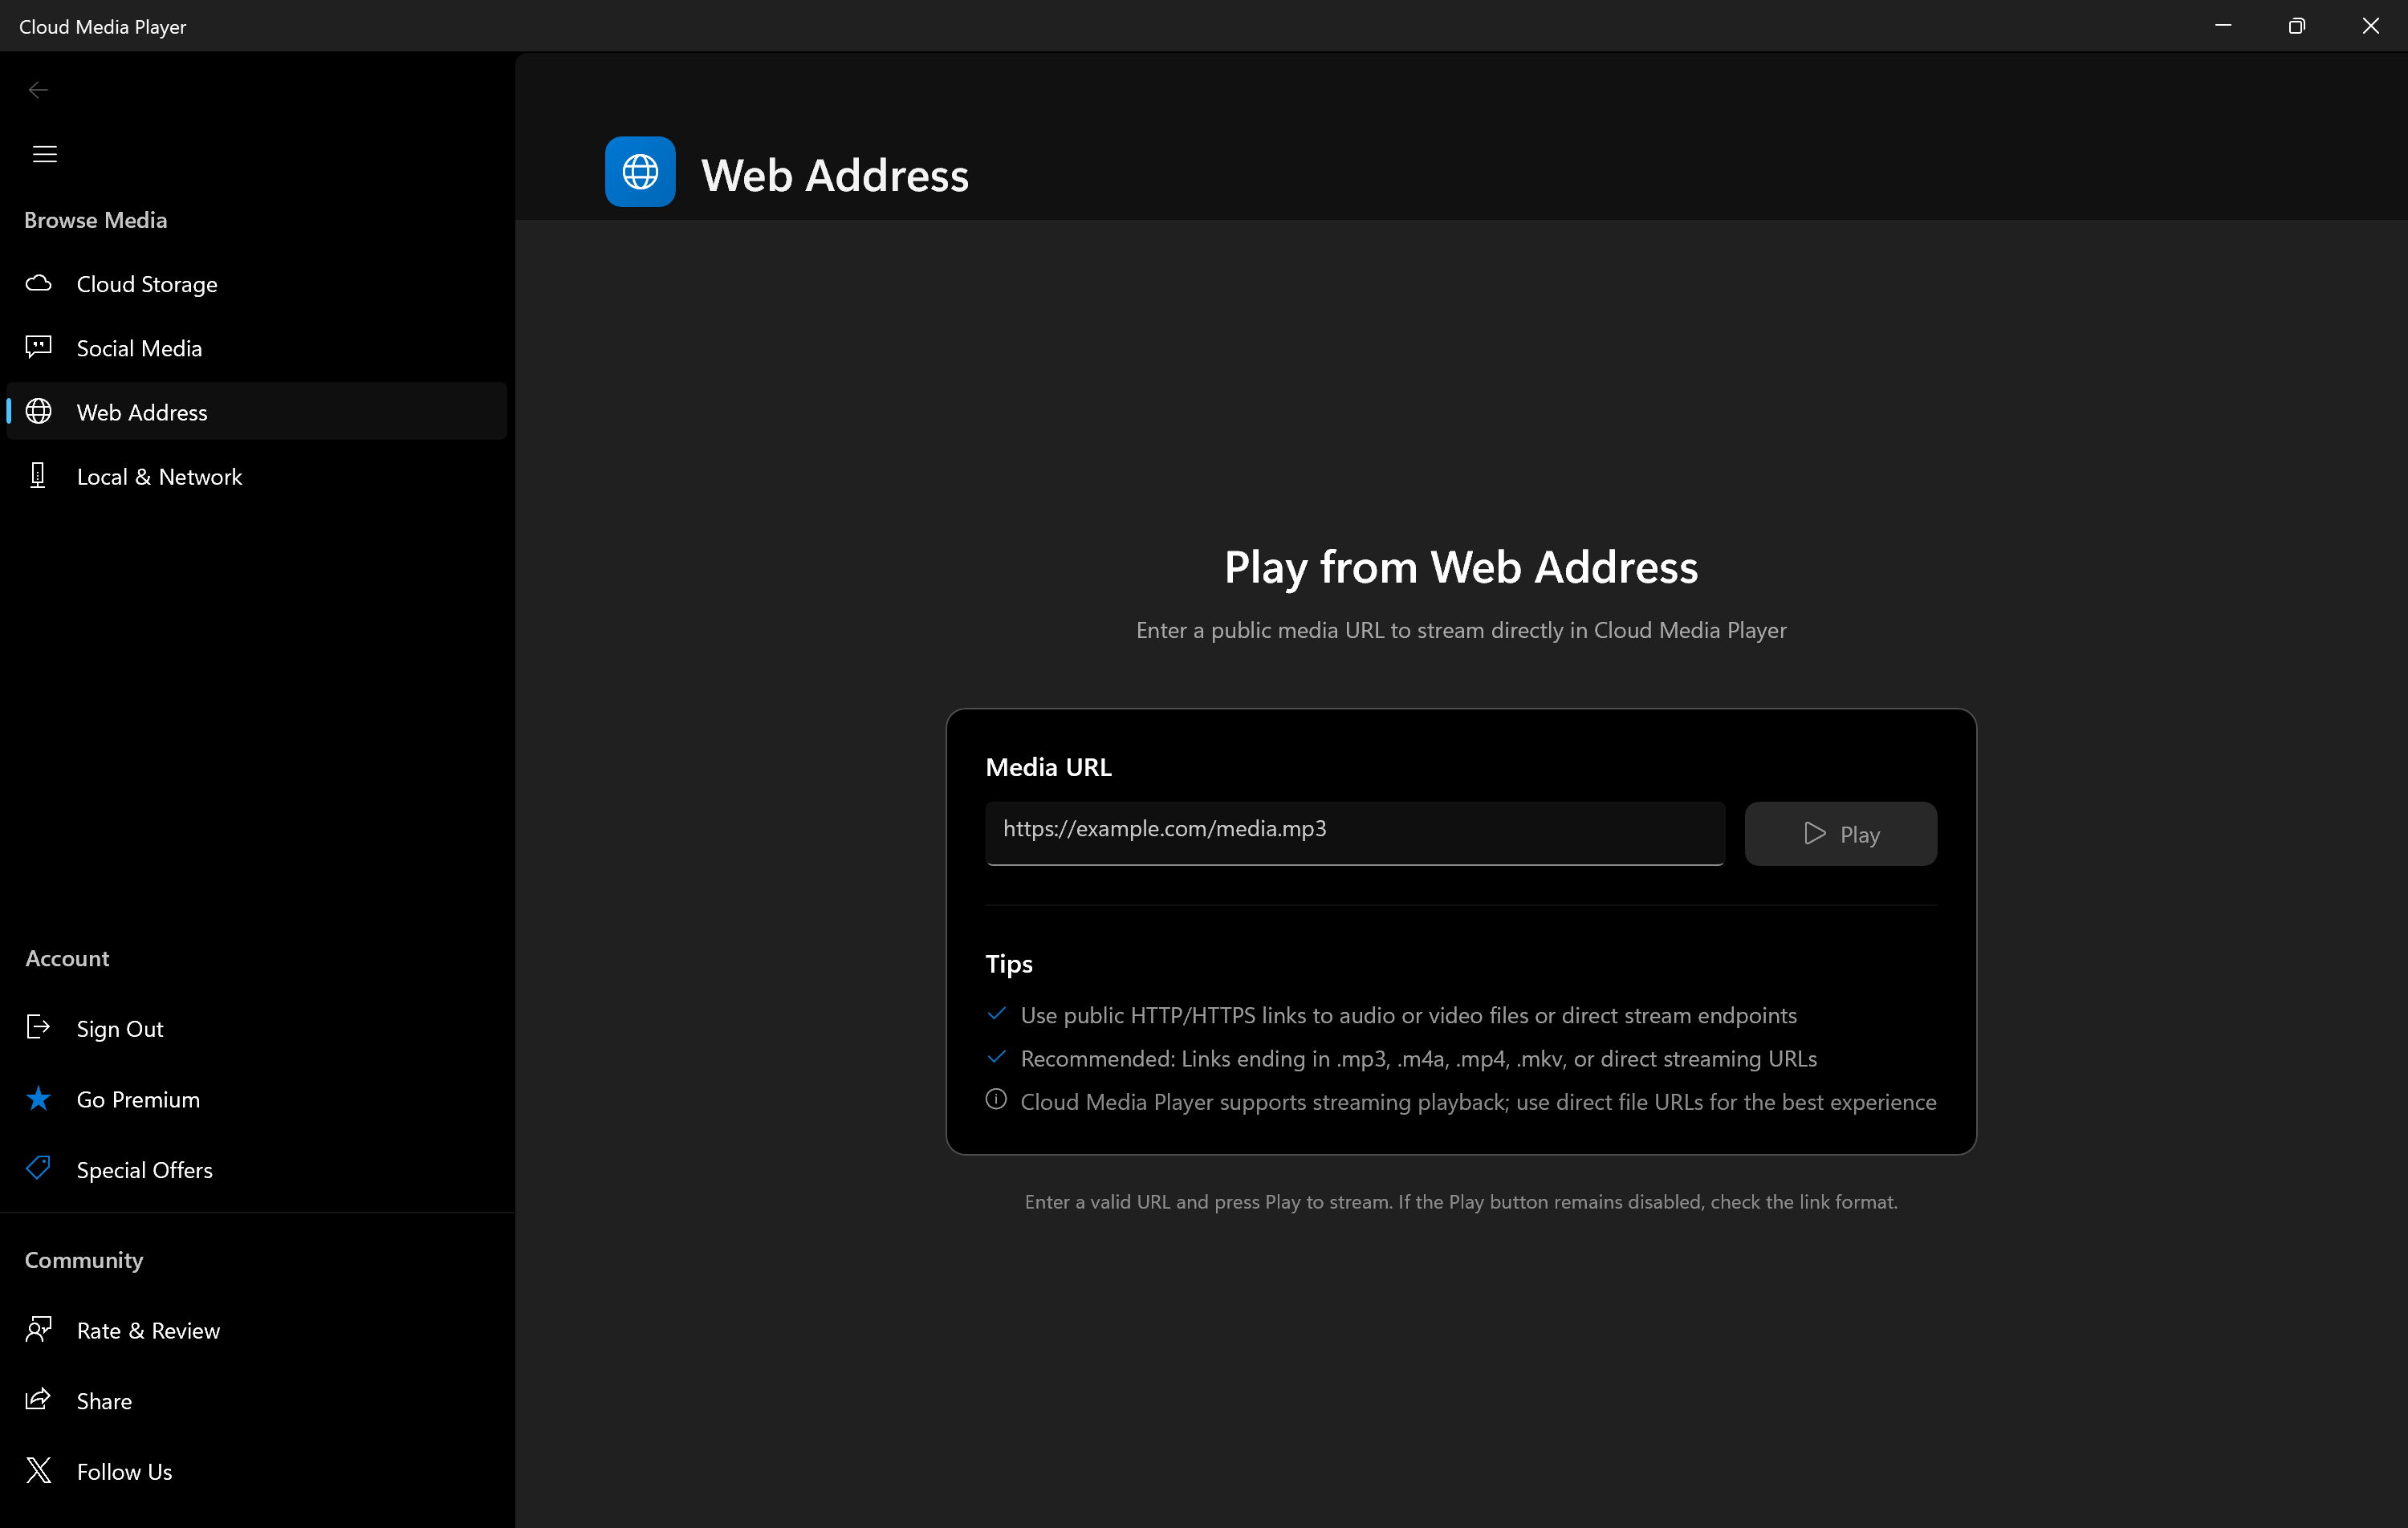Screen dimensions: 2408x1528
Task: Click the "Browse Media" section label
Action: tap(96, 220)
